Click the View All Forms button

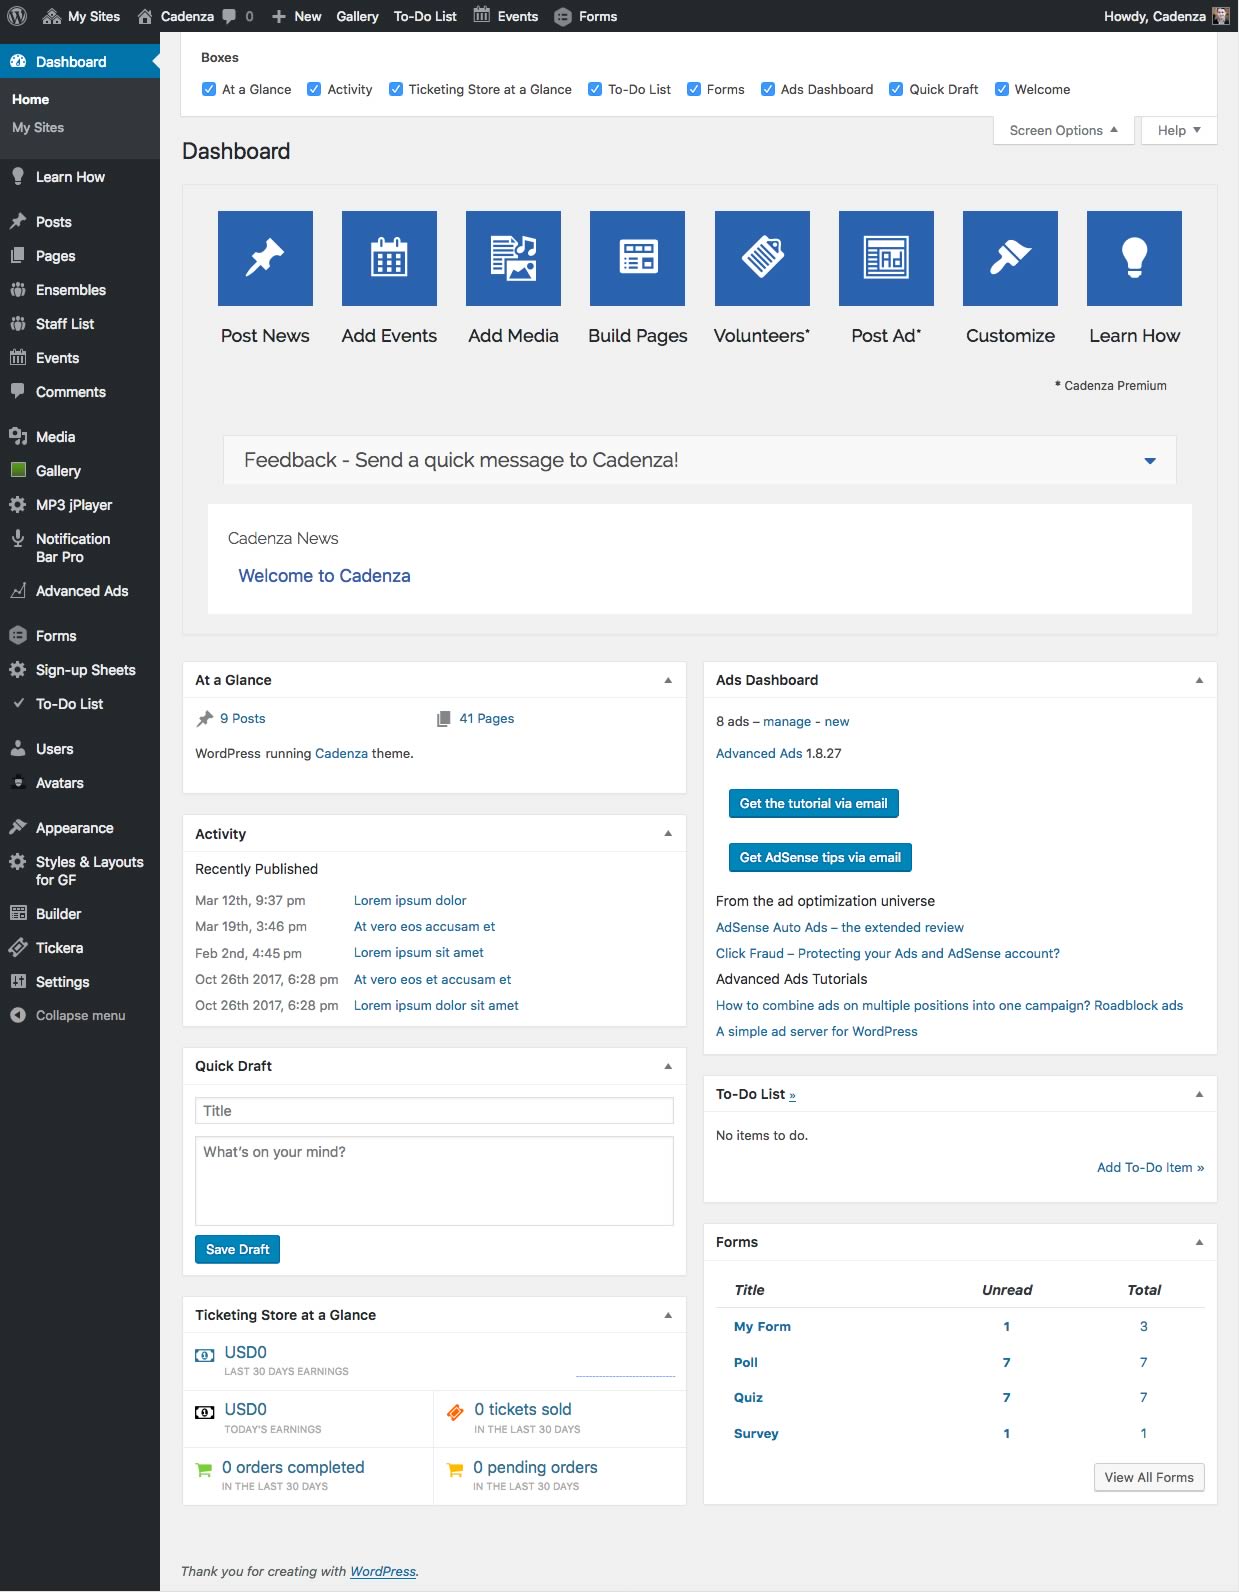point(1149,1477)
